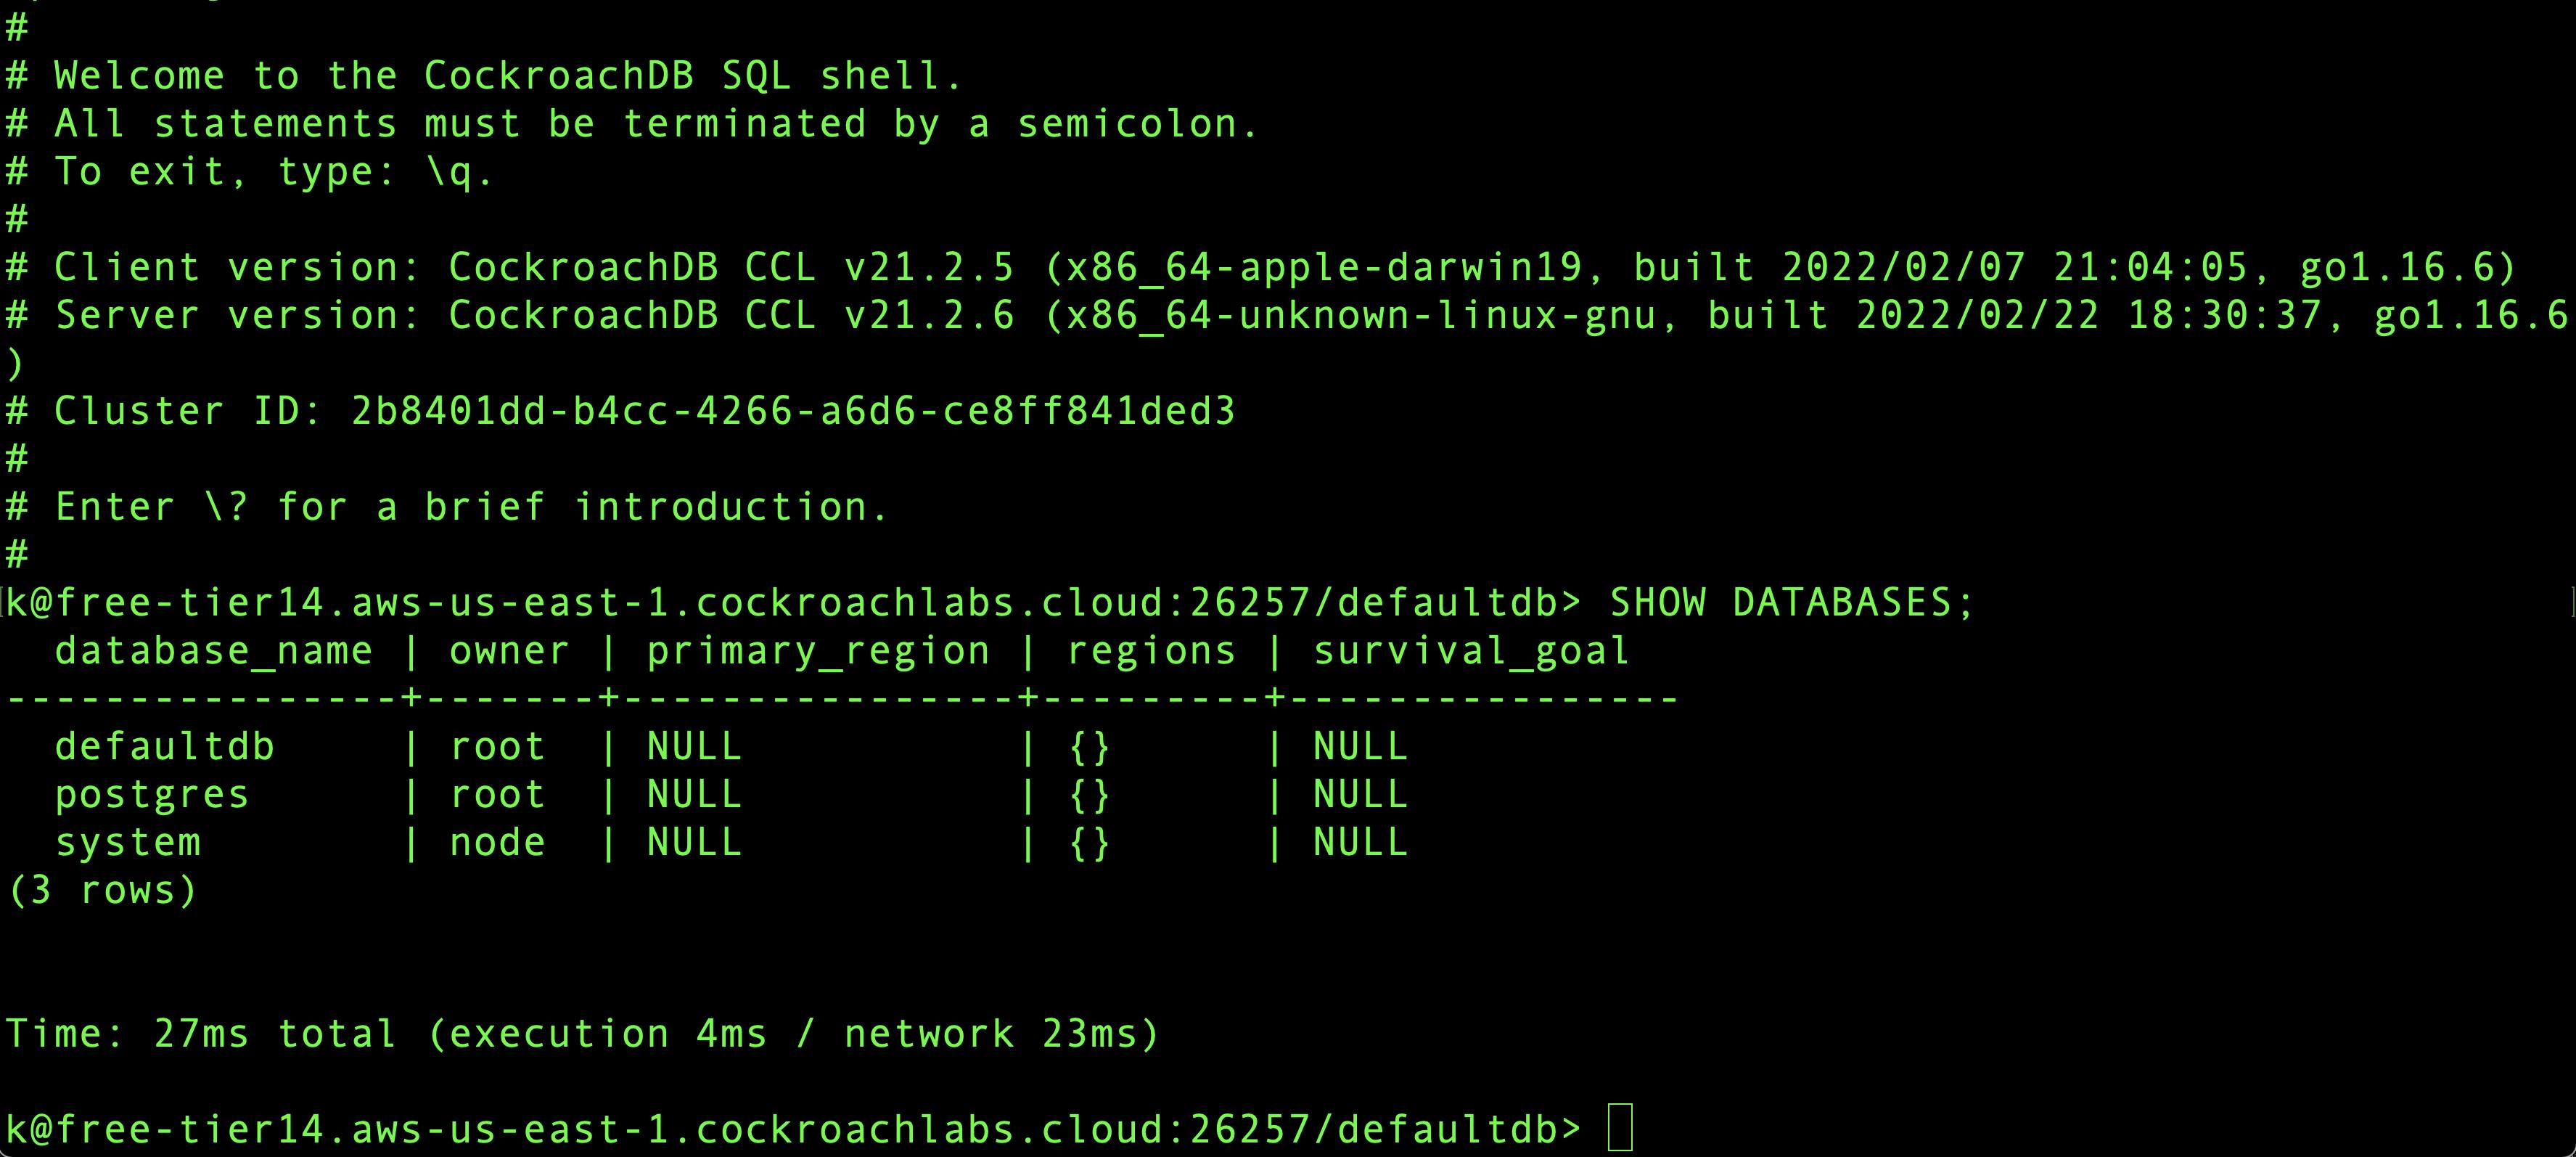
Task: Click the terminal cursor block at prompt
Action: click(x=1620, y=1128)
